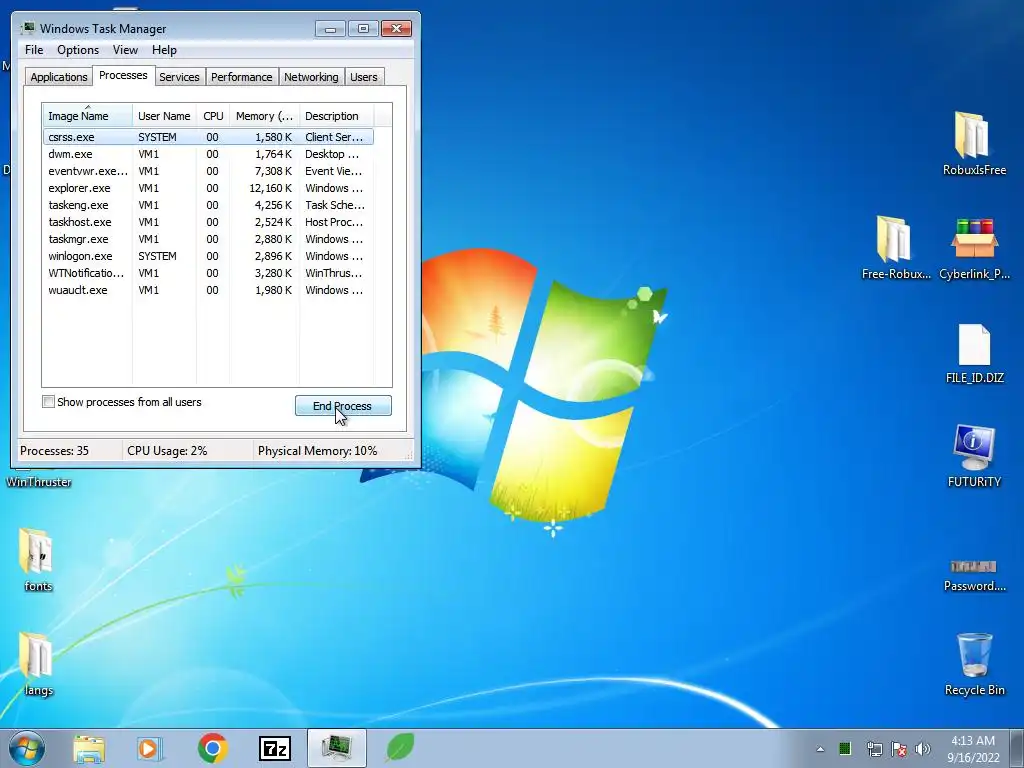Switch to the Applications tab
Screen dimensions: 1024x768
(59, 77)
